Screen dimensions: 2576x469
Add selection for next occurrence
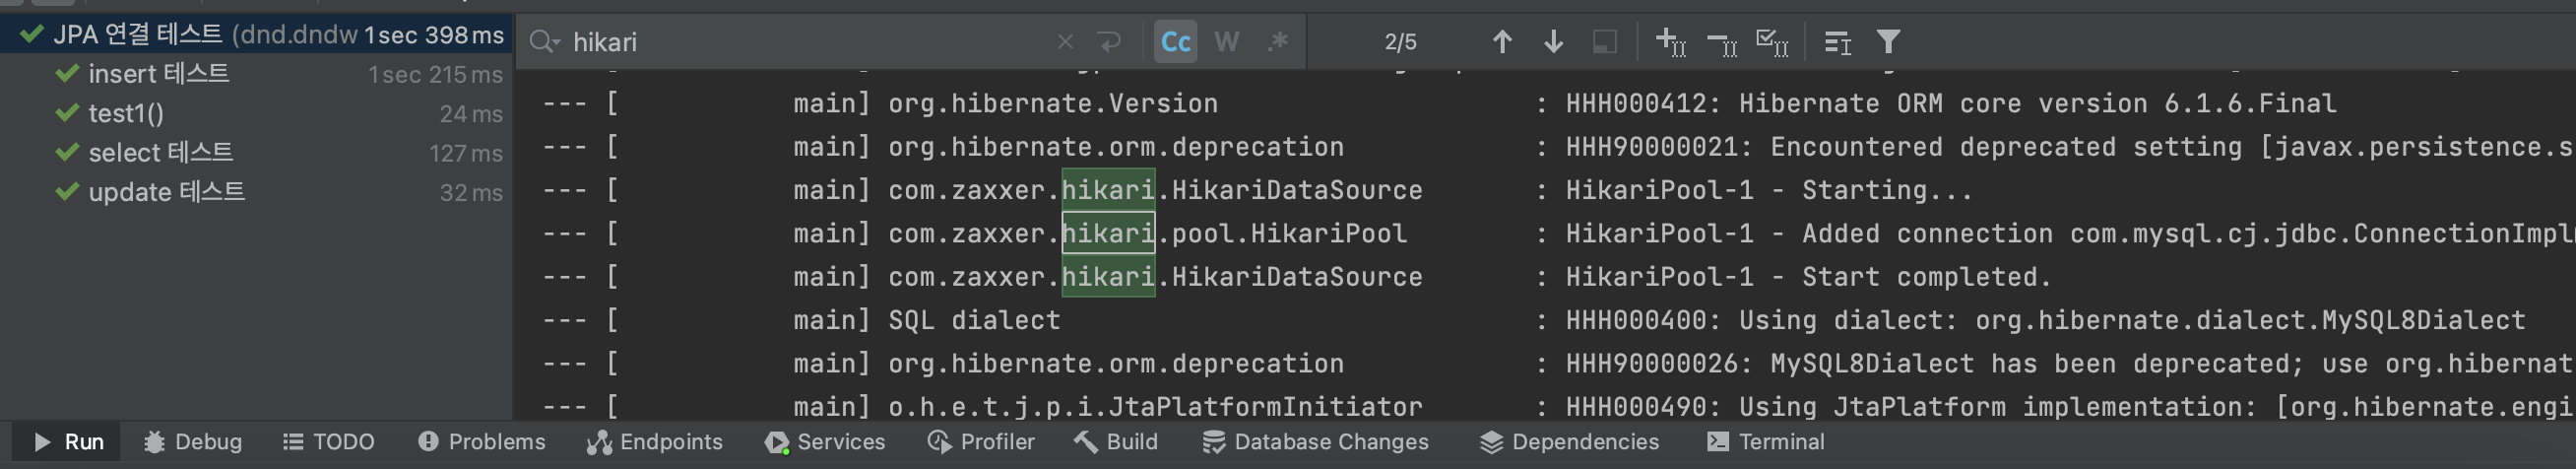tap(1671, 42)
